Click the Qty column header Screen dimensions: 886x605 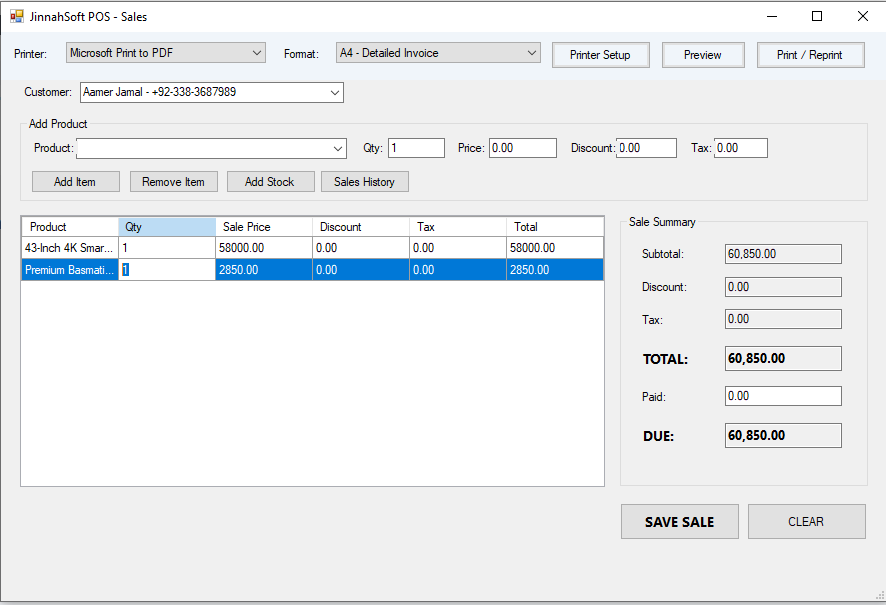point(167,227)
